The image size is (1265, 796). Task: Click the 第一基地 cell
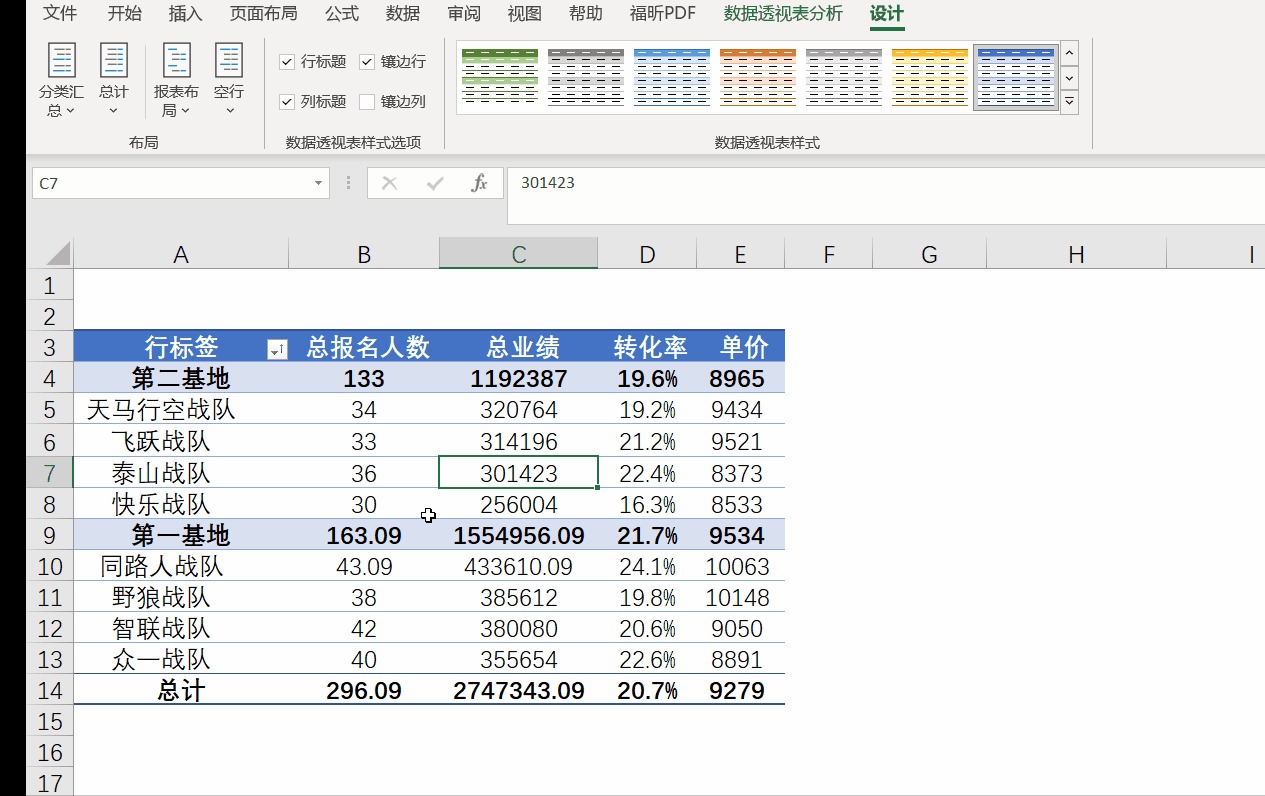pos(181,535)
